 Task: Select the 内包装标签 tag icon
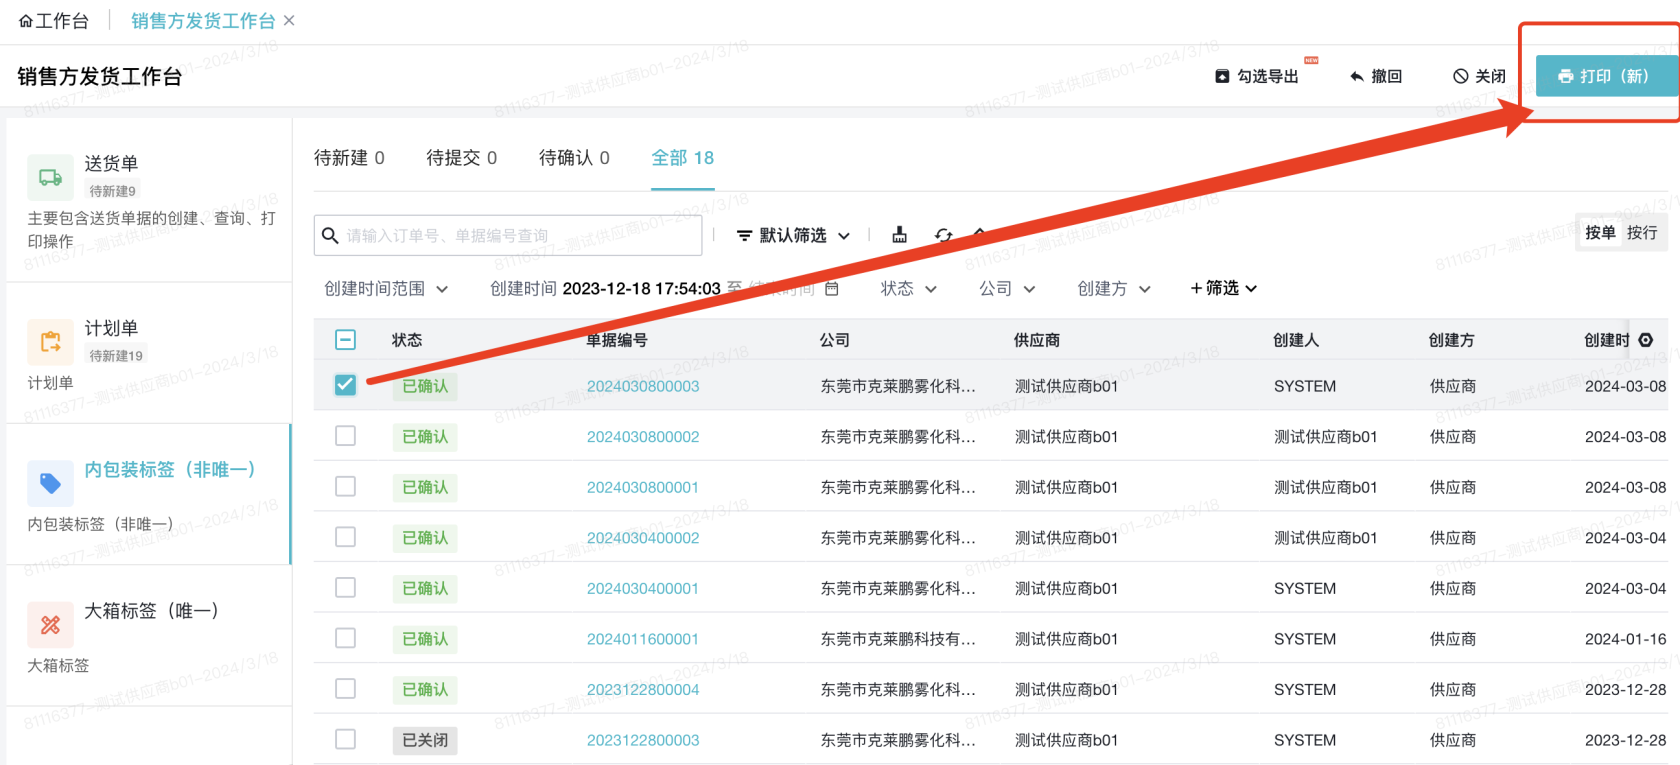coord(50,484)
